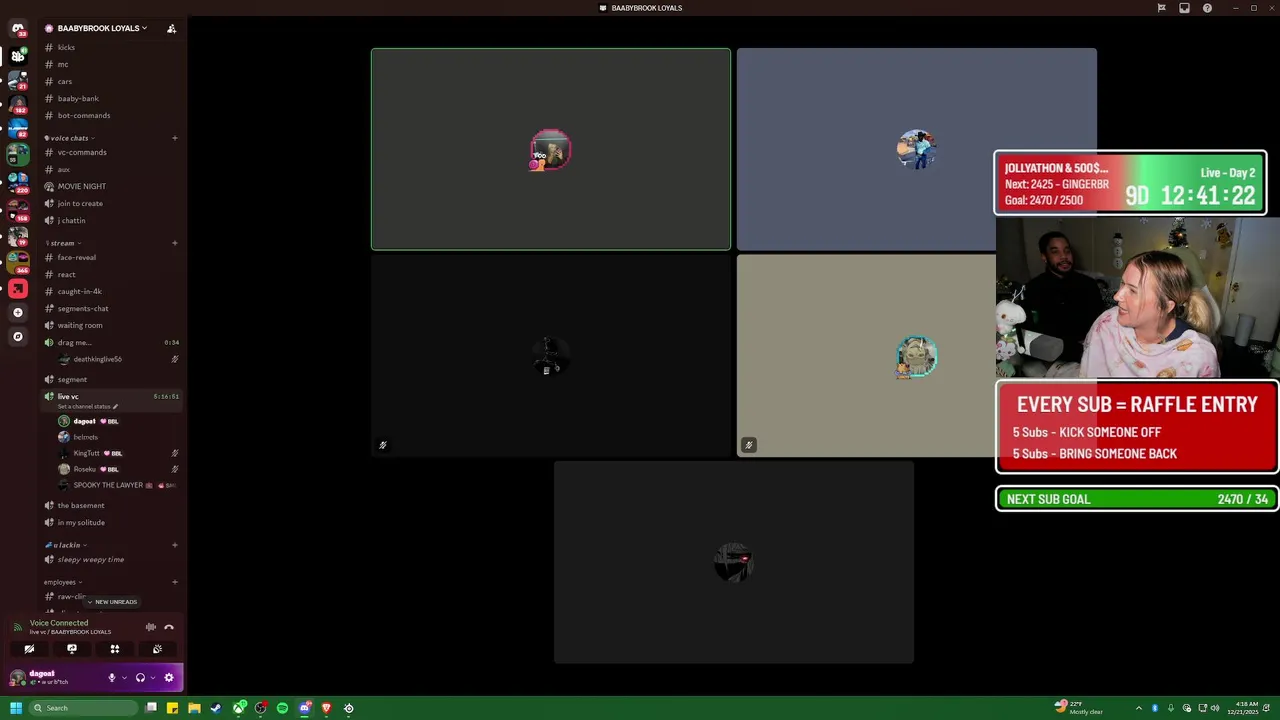Open Brave browser from the taskbar
This screenshot has width=1280, height=720.
326,708
